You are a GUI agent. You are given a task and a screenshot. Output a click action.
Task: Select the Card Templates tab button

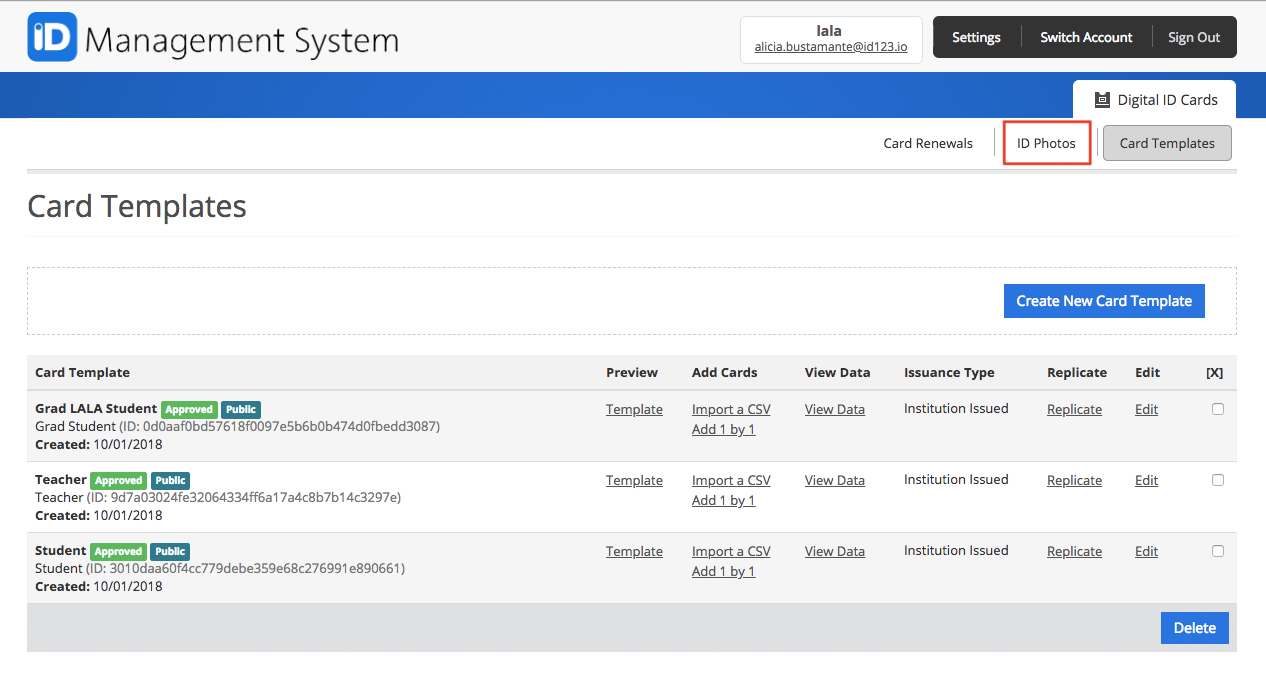(1167, 143)
